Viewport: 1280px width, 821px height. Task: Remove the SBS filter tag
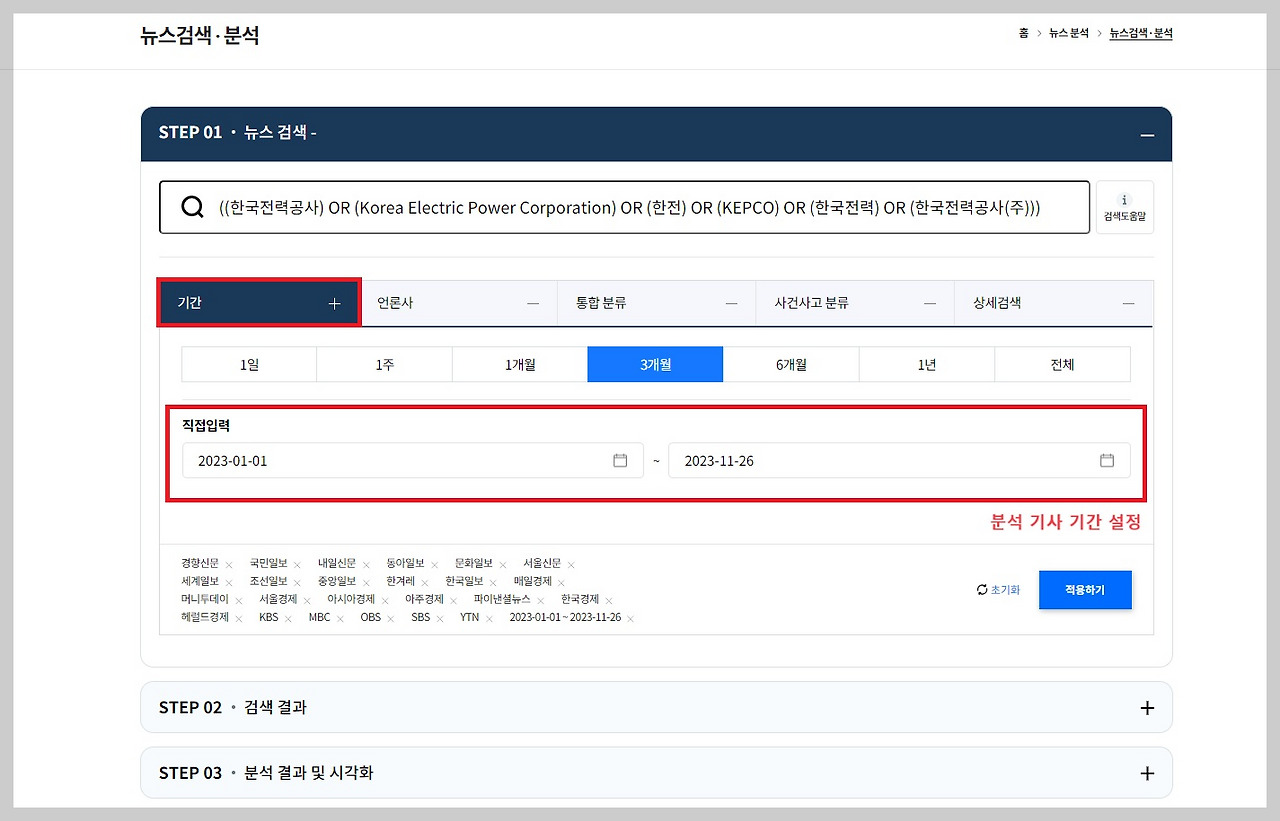point(440,619)
